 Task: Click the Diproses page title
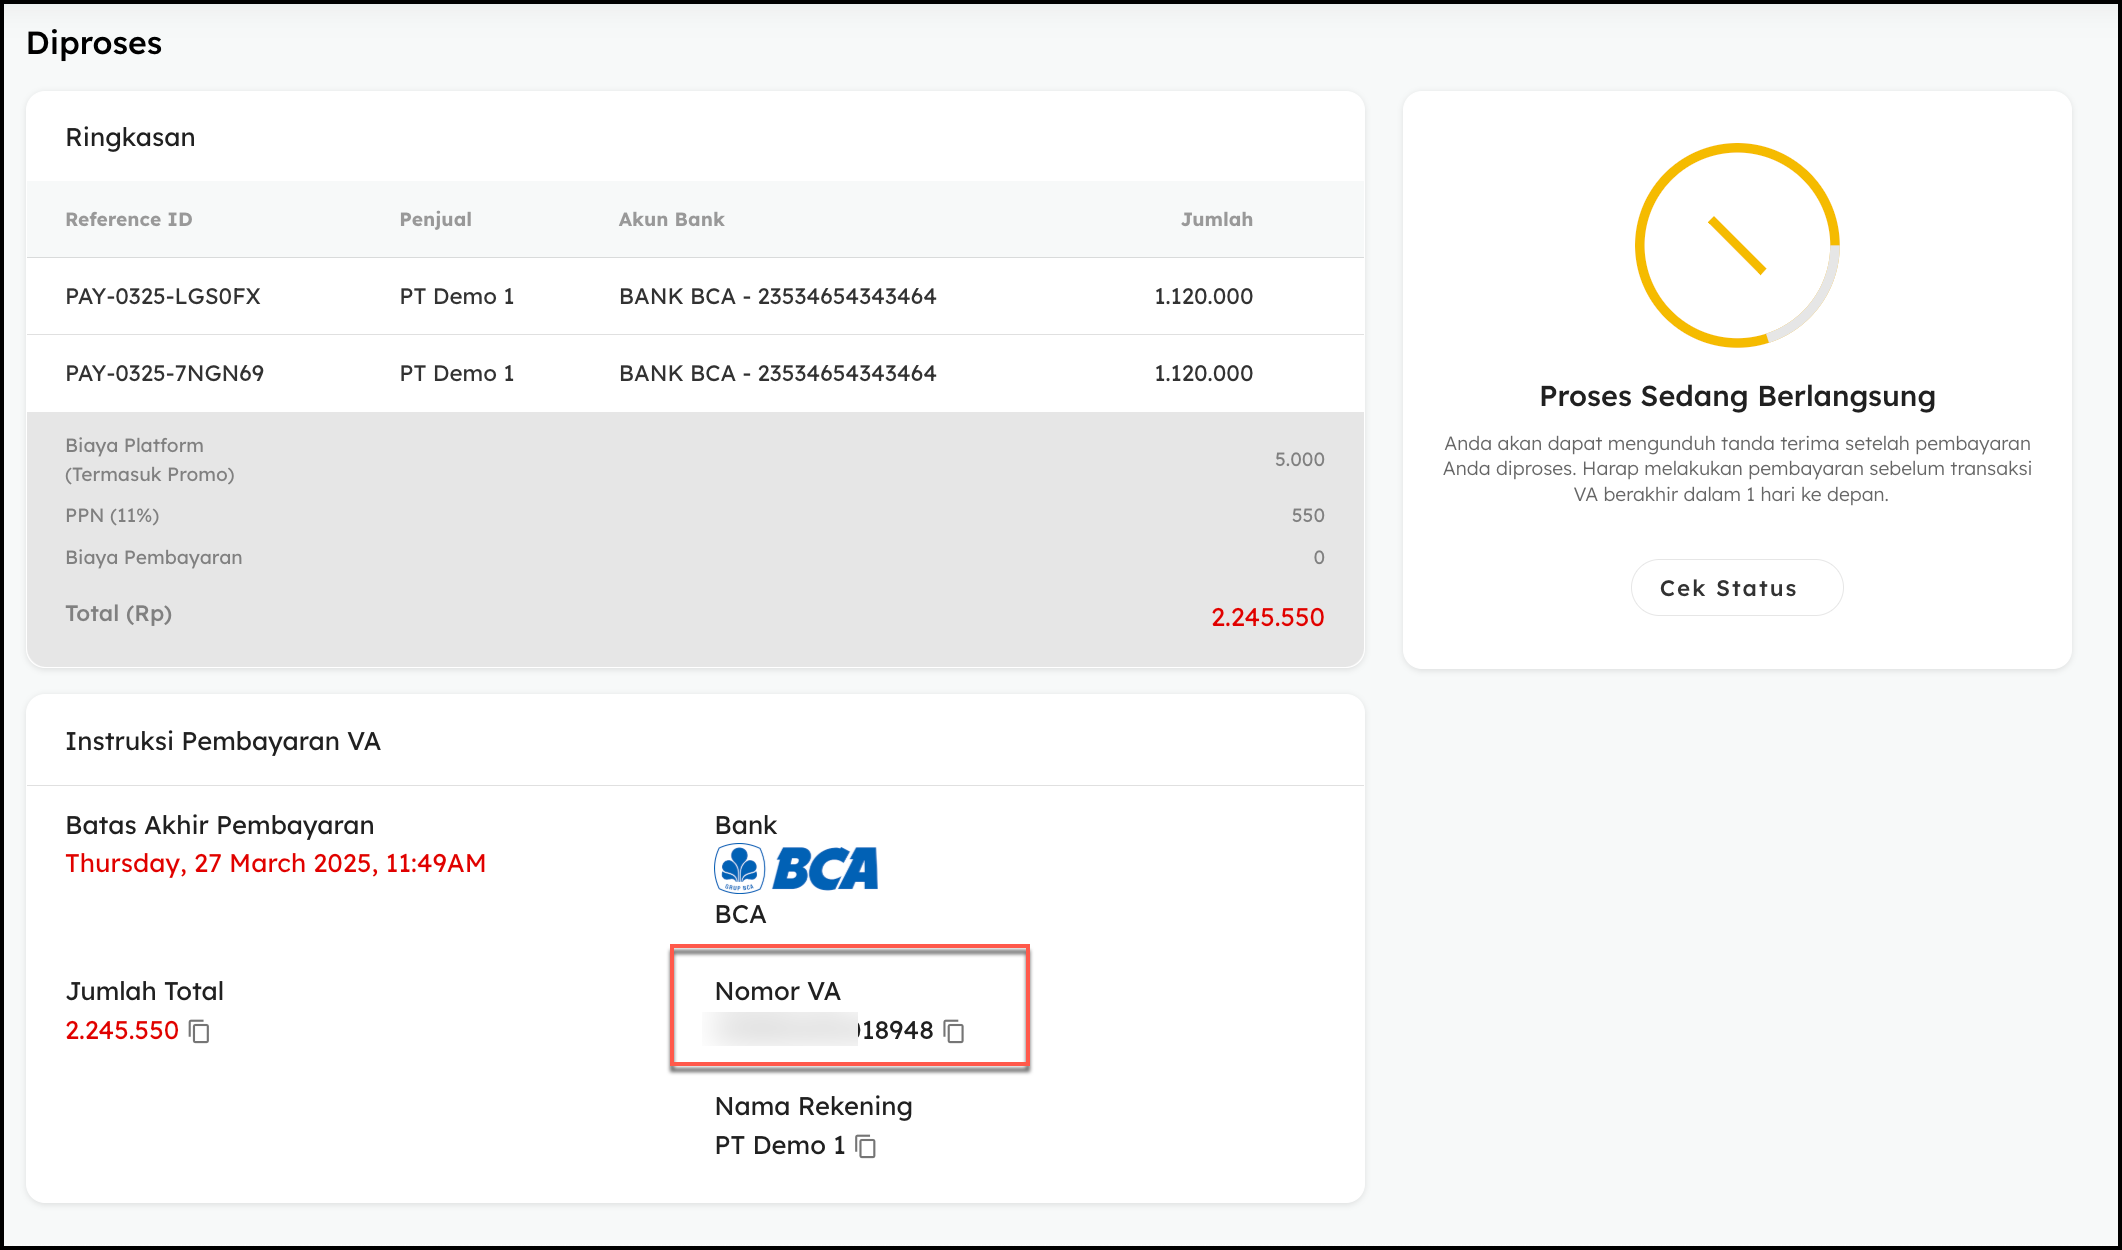(x=94, y=43)
